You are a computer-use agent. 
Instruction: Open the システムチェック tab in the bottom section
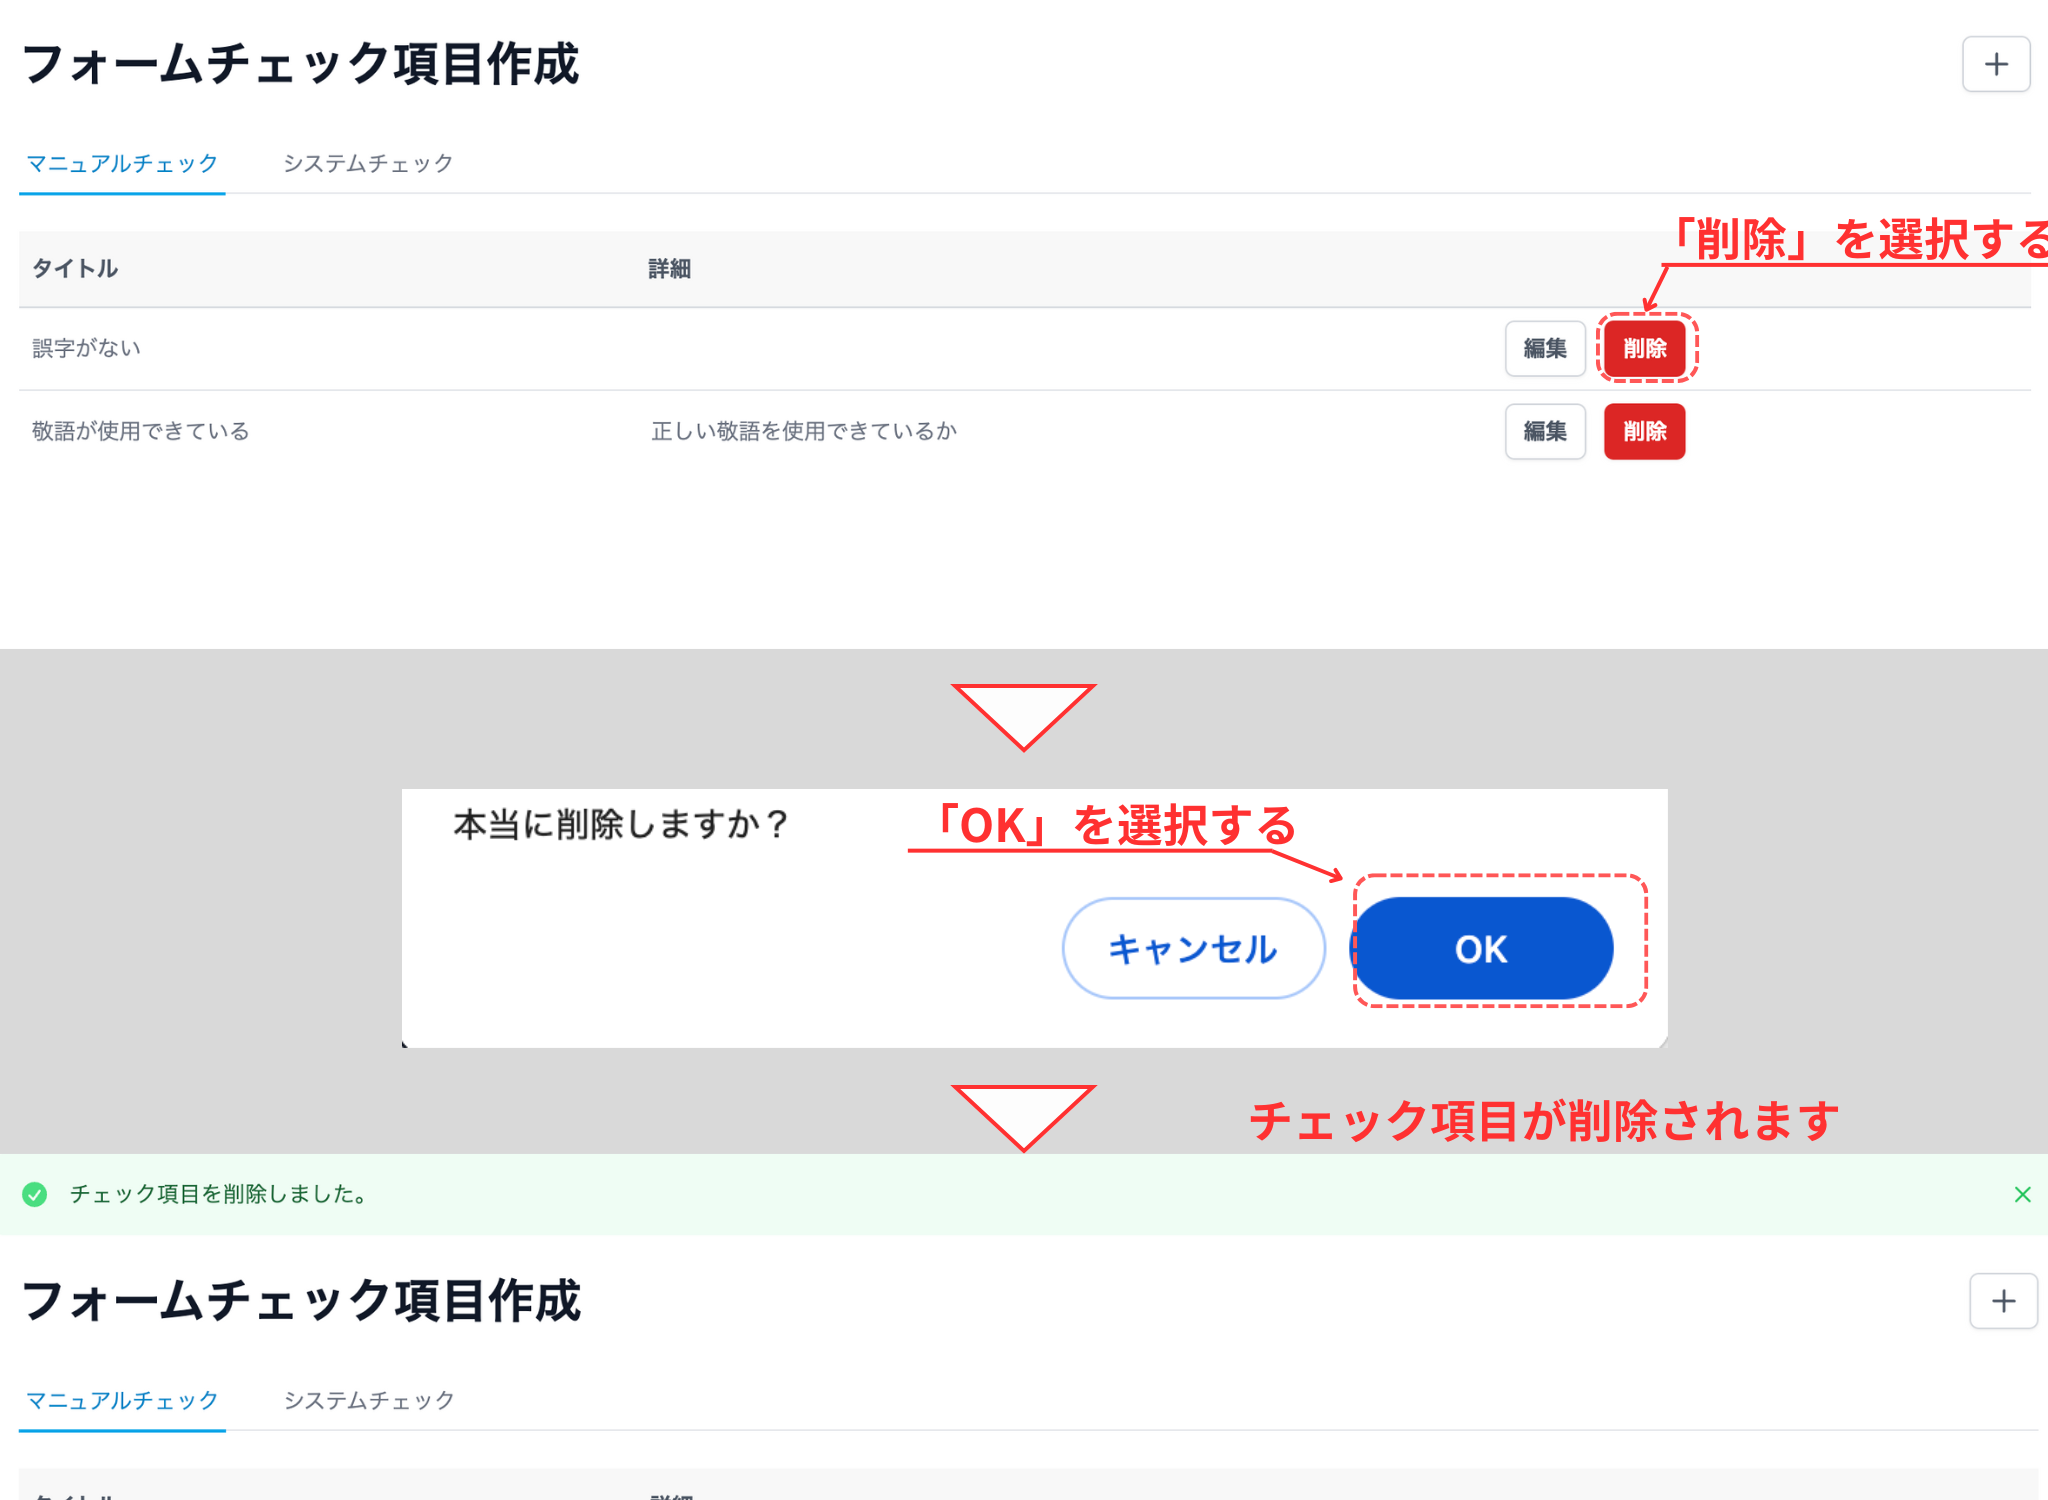(368, 1400)
